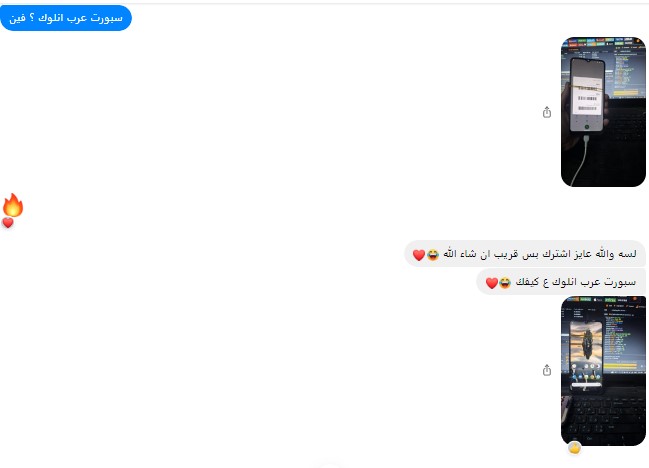Open the heart reaction under the fire emoji

(x=8, y=223)
